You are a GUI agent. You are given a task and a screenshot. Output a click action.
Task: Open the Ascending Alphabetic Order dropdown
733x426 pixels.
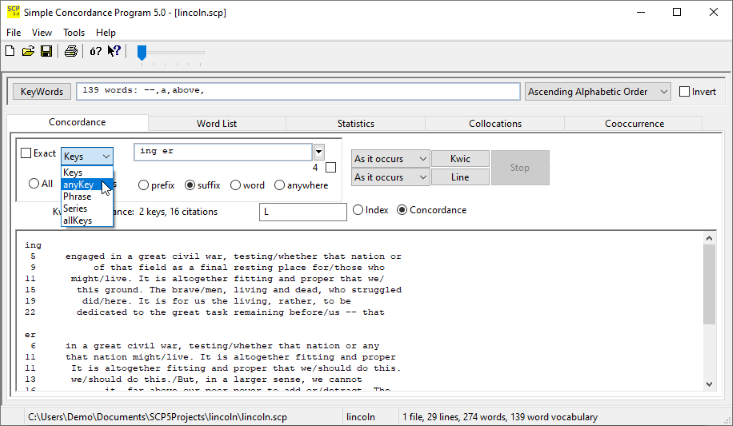pos(597,92)
